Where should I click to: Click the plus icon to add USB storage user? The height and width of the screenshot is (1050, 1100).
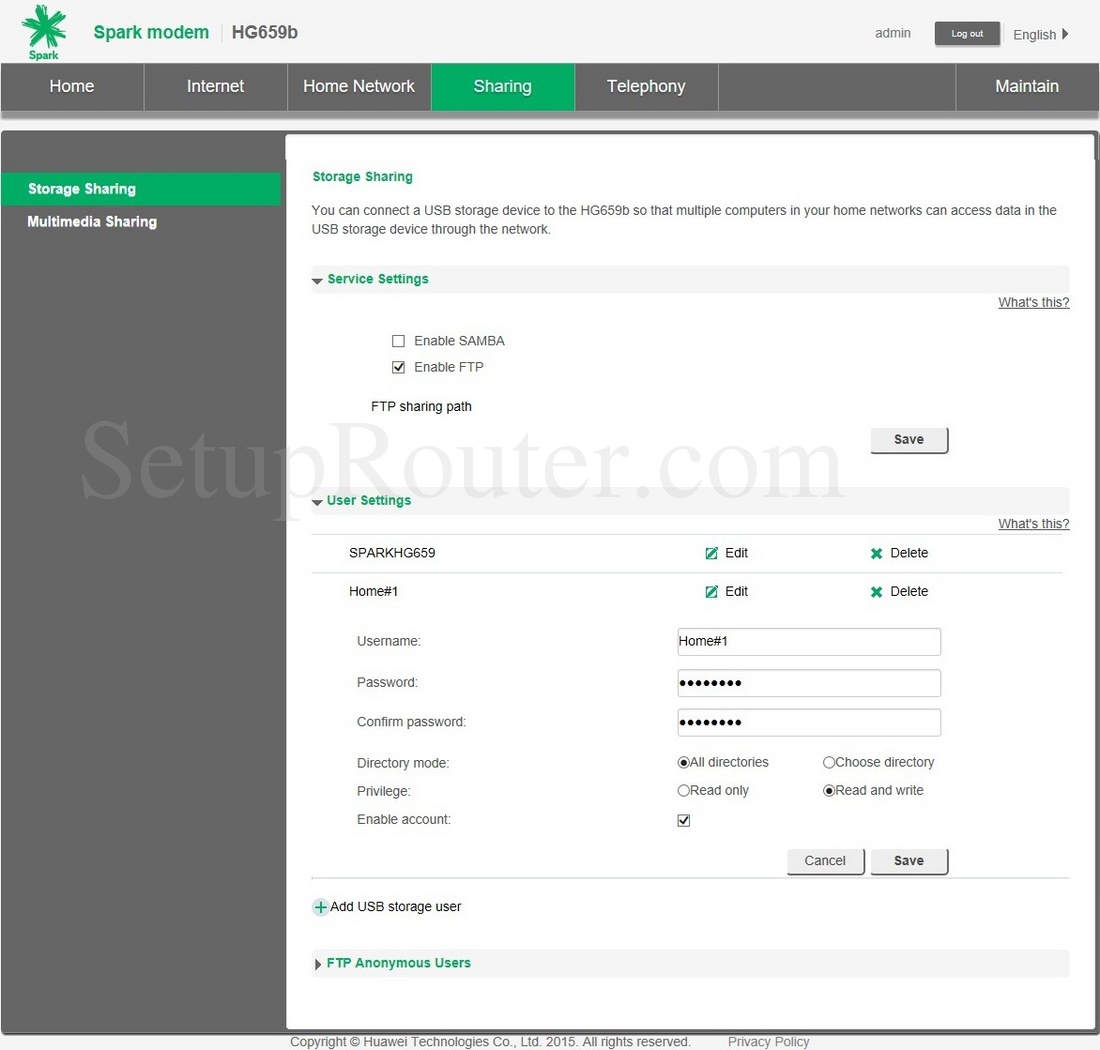point(320,907)
